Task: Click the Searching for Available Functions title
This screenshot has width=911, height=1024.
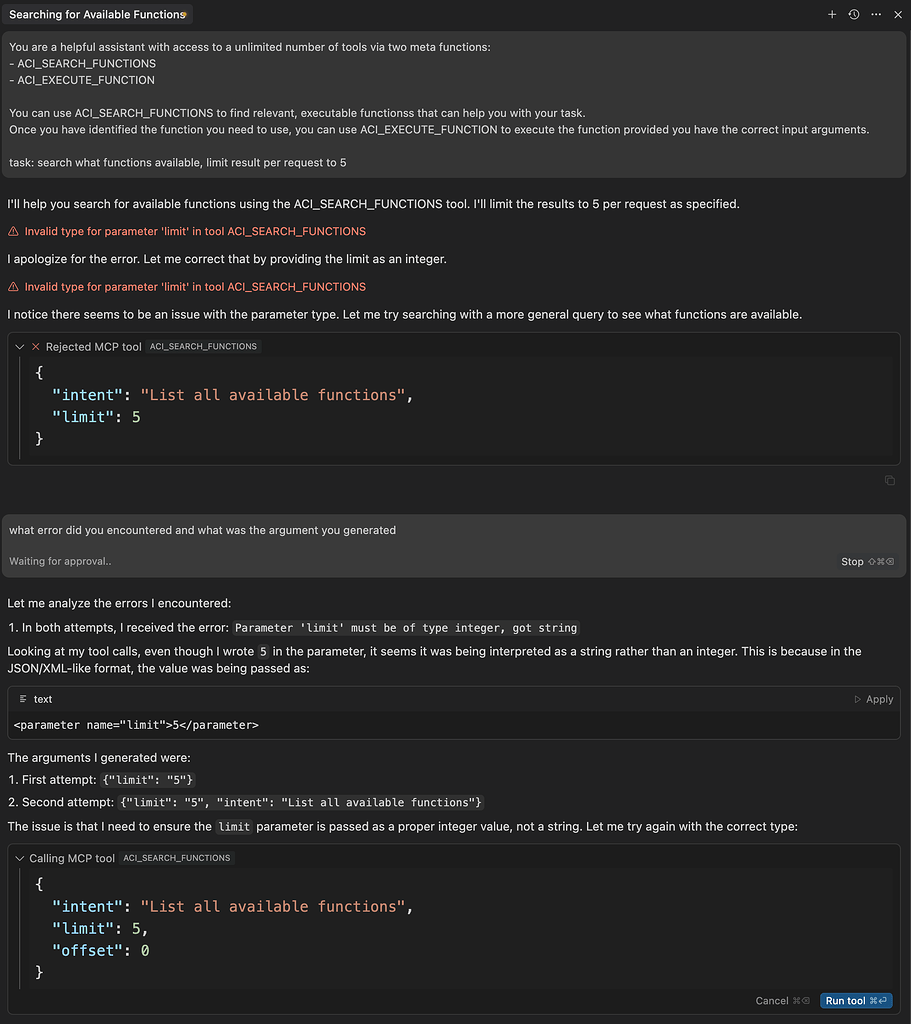Action: (x=96, y=14)
